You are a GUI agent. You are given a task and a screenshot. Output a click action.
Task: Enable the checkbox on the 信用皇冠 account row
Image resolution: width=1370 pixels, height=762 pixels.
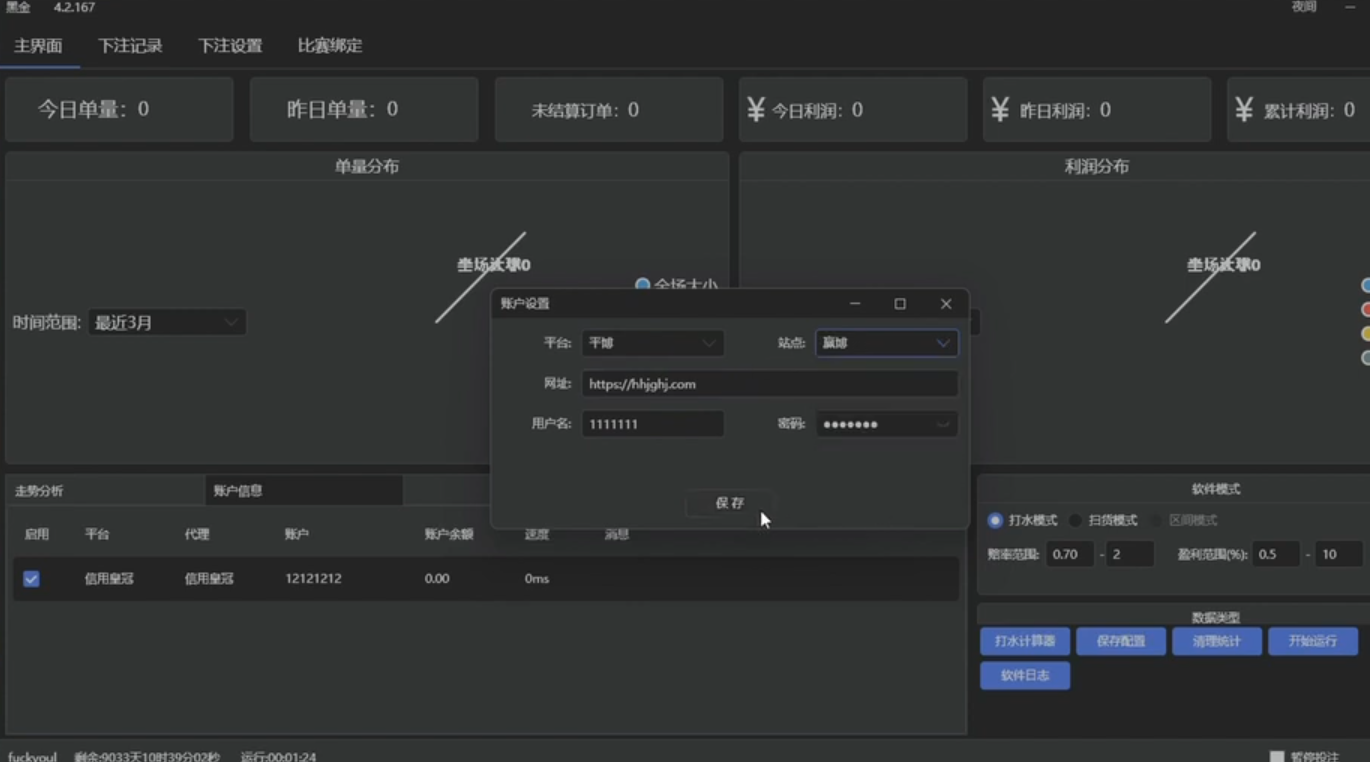pyautogui.click(x=31, y=578)
